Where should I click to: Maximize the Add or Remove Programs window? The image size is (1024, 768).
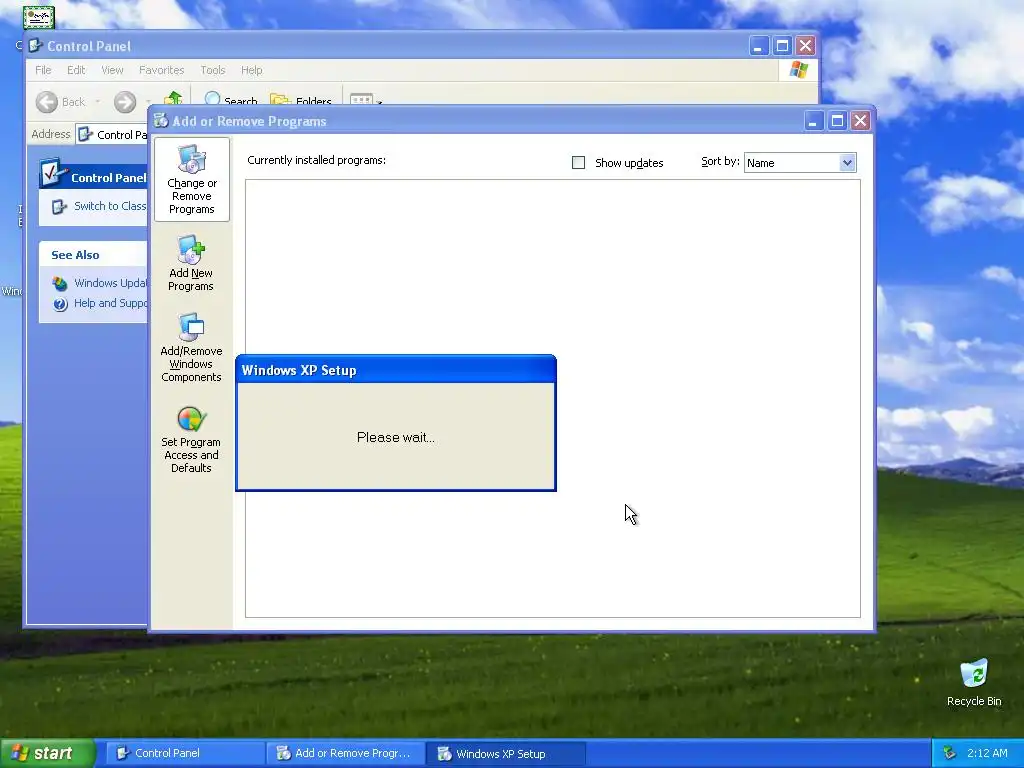pyautogui.click(x=837, y=121)
